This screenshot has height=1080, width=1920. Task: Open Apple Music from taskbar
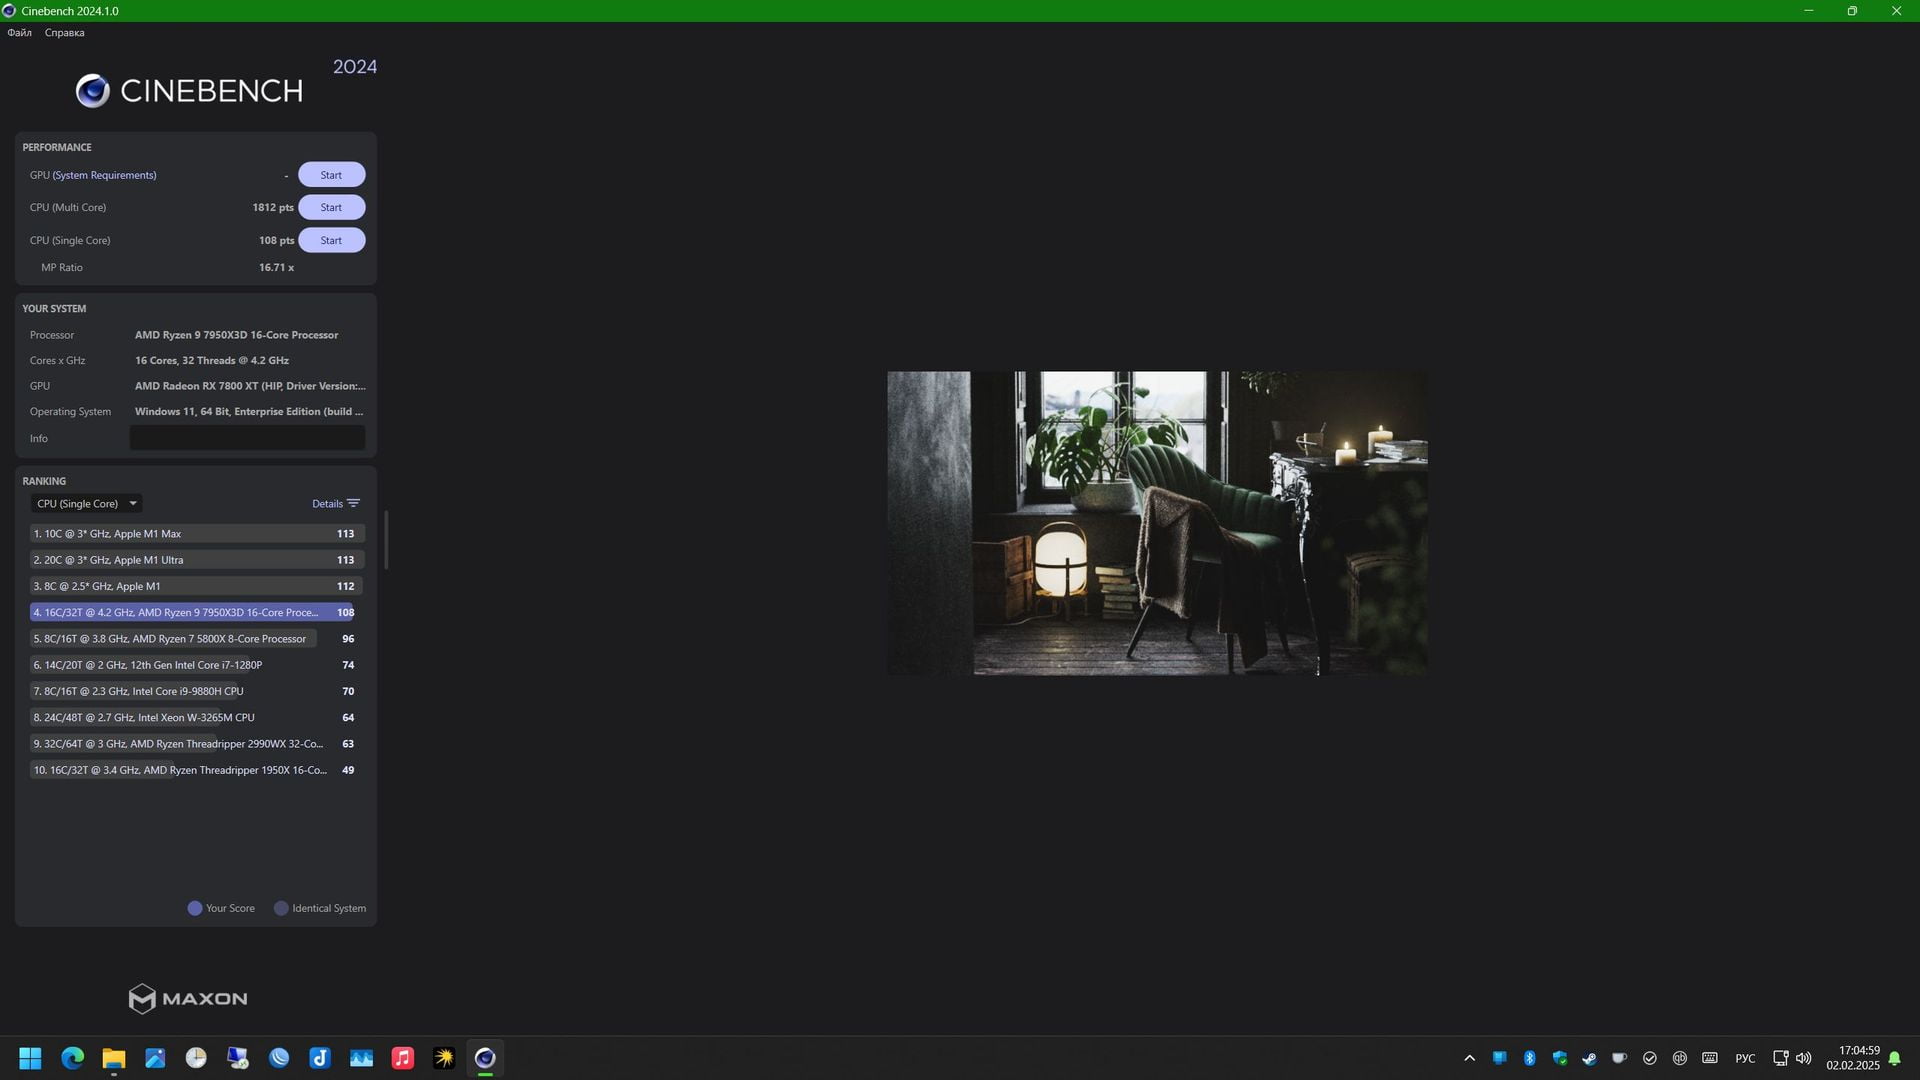pyautogui.click(x=403, y=1058)
